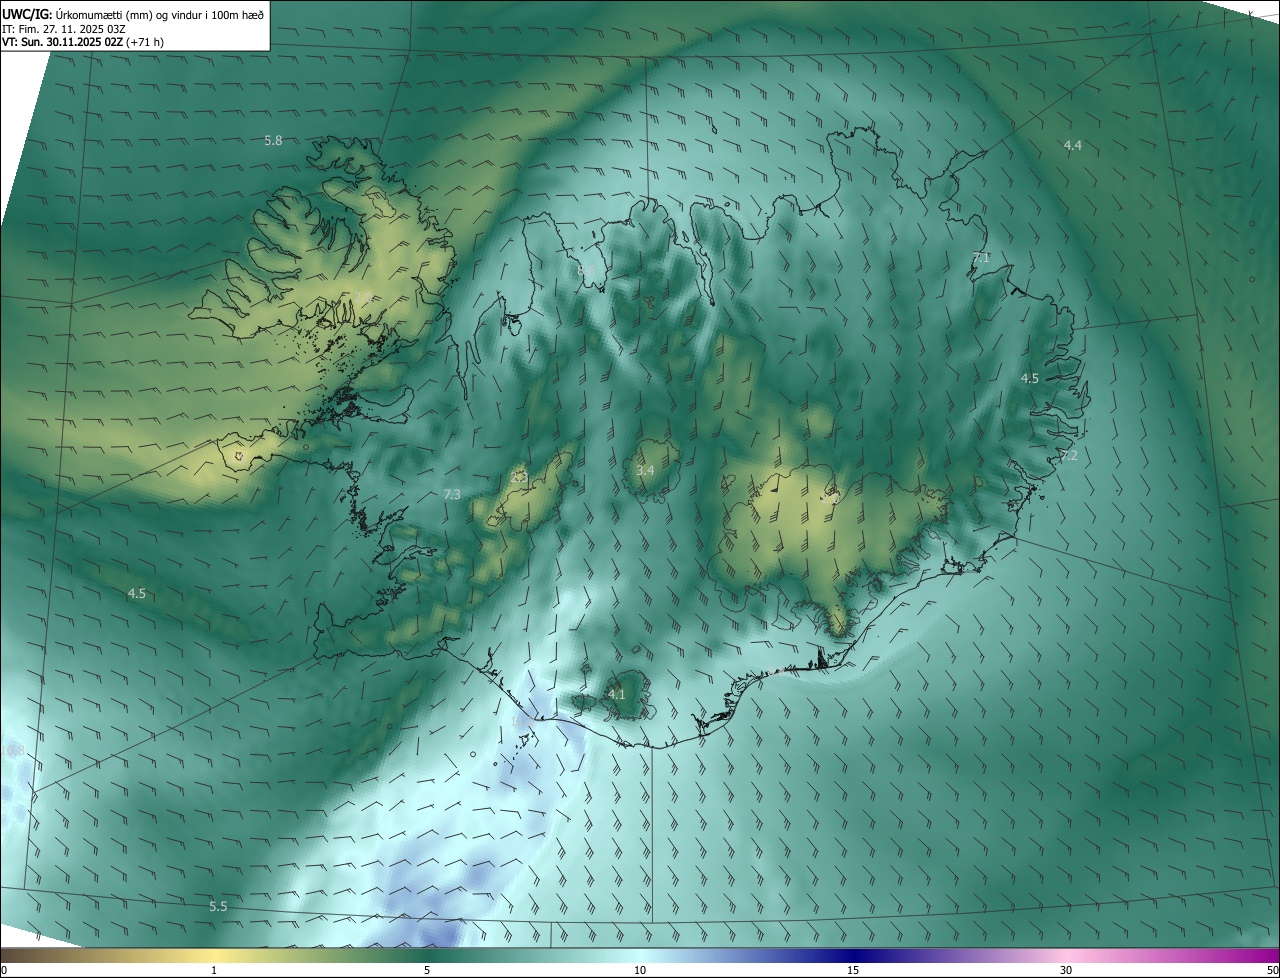Image resolution: width=1280 pixels, height=978 pixels.
Task: Click the 0 tick on the color scale
Action: 3,970
